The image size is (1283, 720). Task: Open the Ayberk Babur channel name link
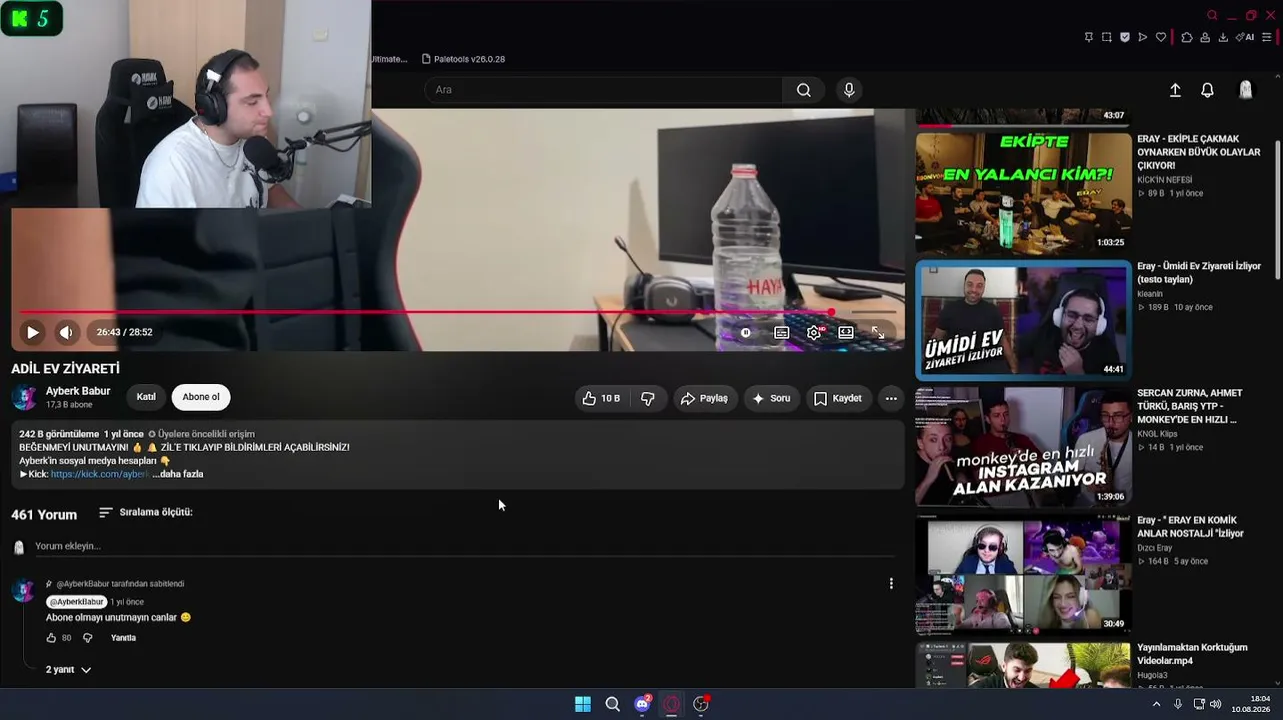(78, 391)
